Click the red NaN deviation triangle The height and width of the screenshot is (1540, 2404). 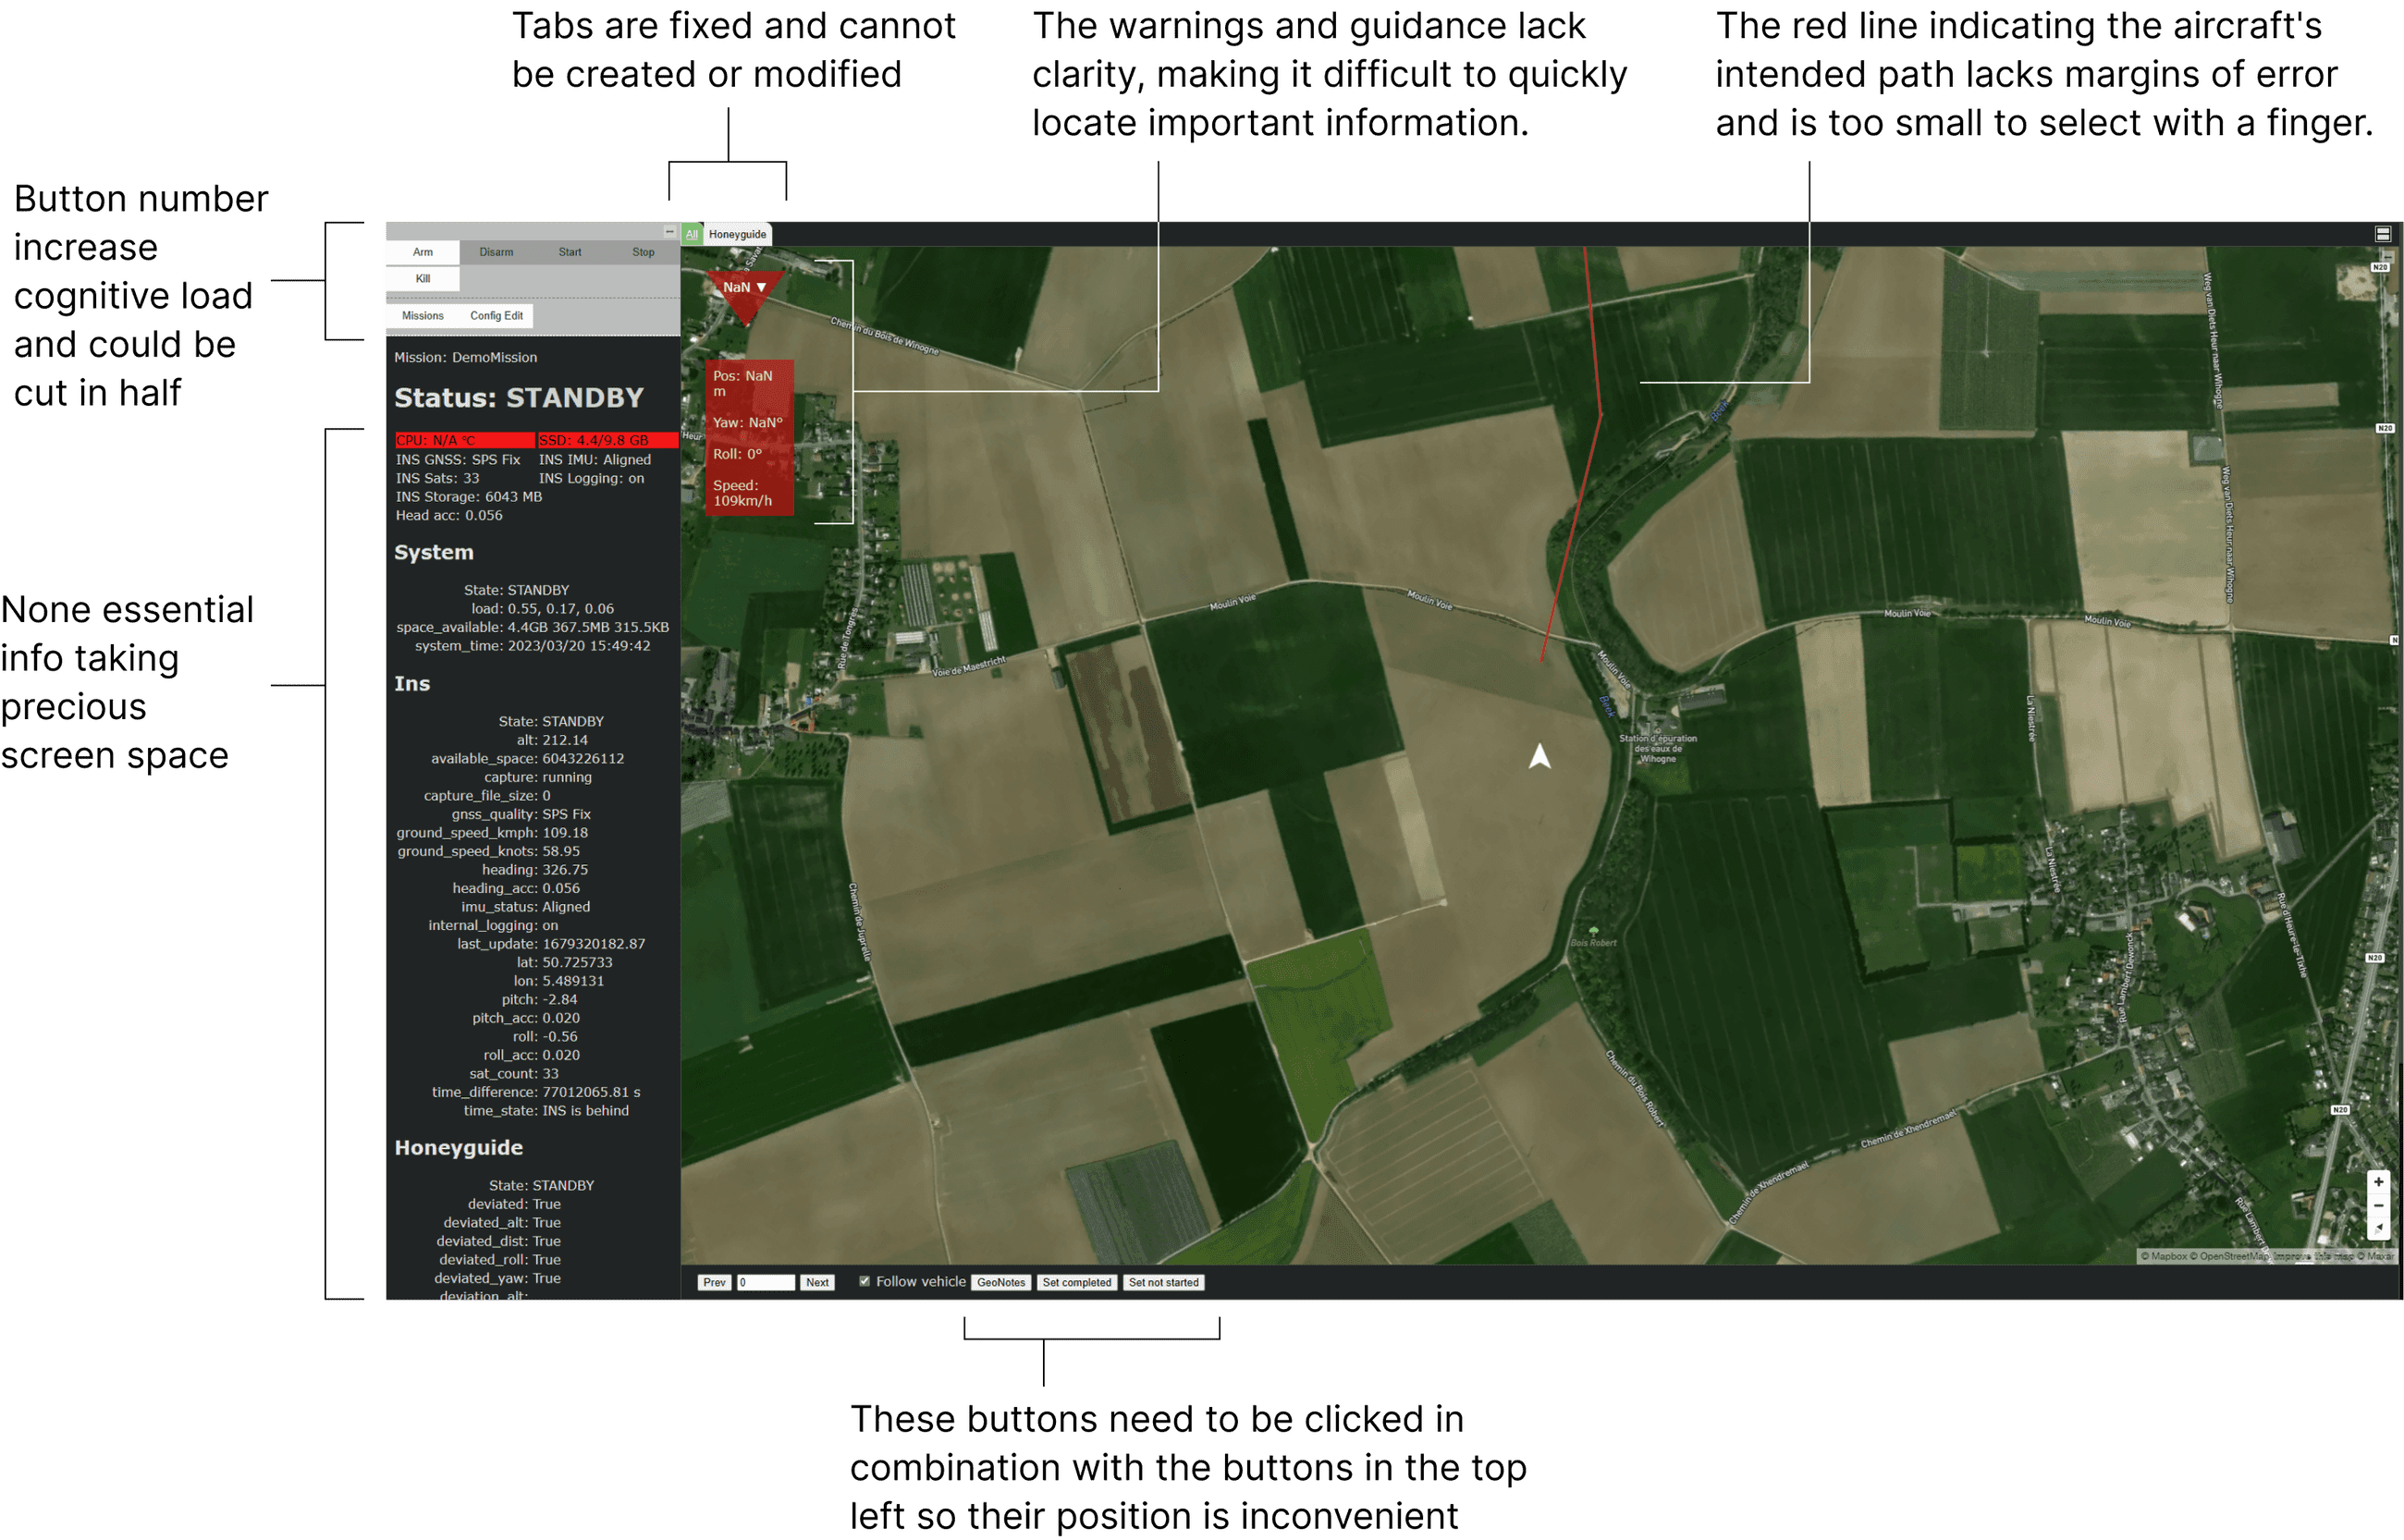(x=744, y=290)
